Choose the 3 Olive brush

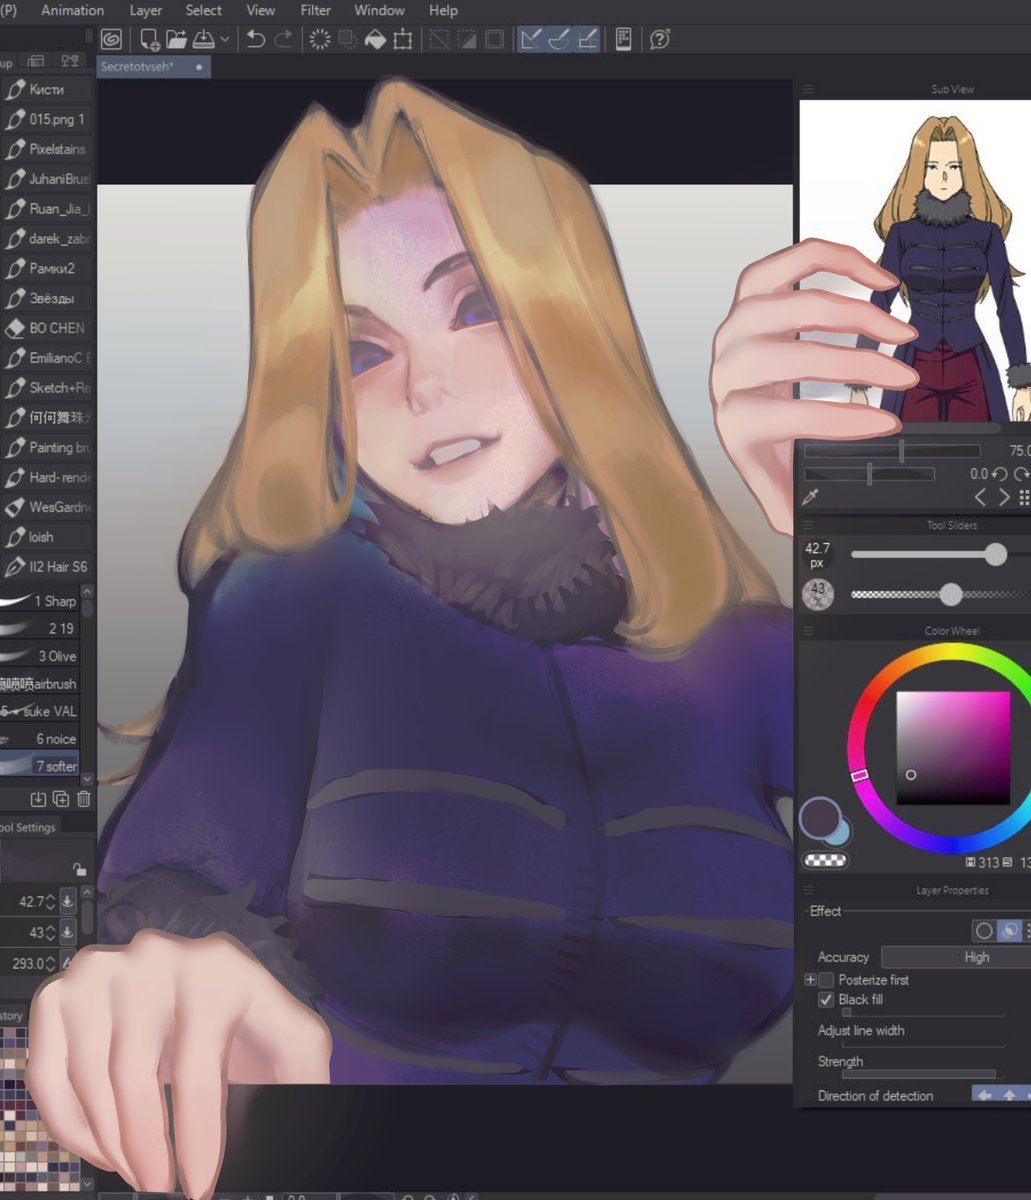click(x=39, y=656)
